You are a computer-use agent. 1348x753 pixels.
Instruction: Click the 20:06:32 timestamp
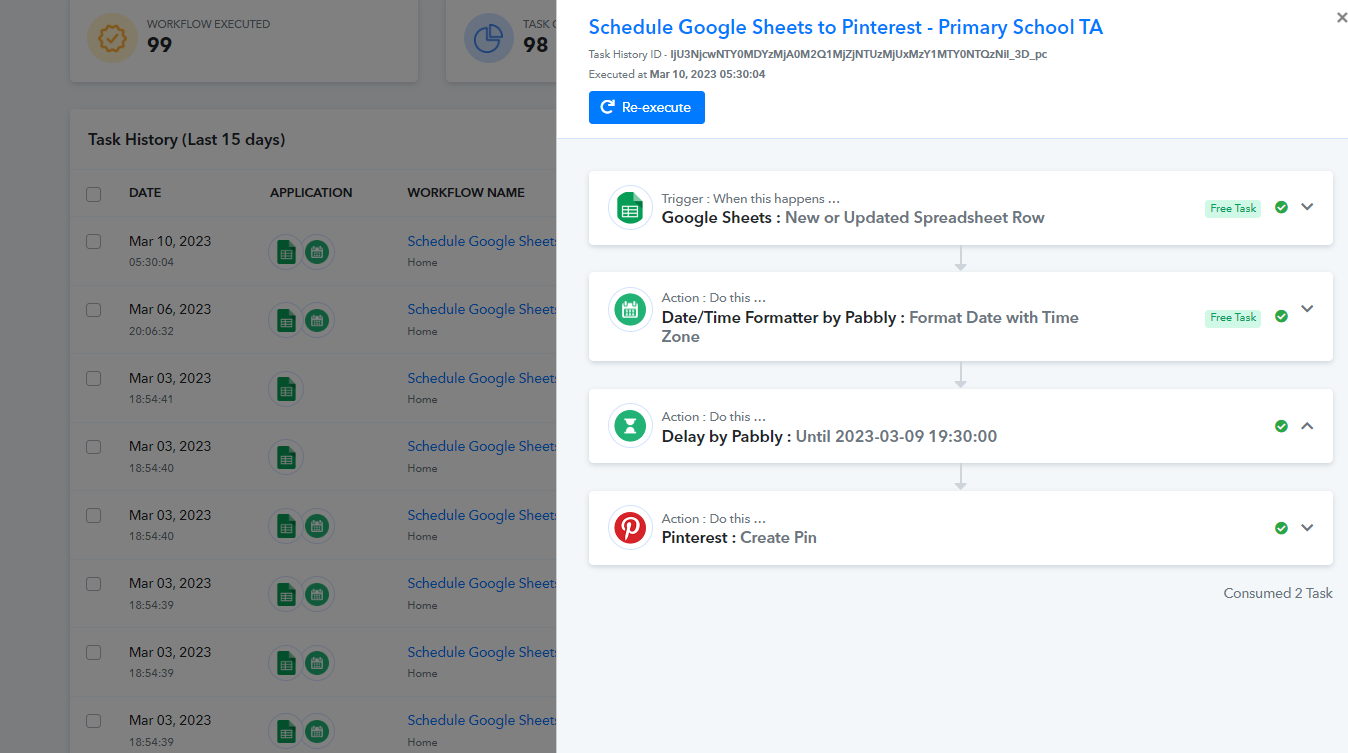pyautogui.click(x=151, y=331)
